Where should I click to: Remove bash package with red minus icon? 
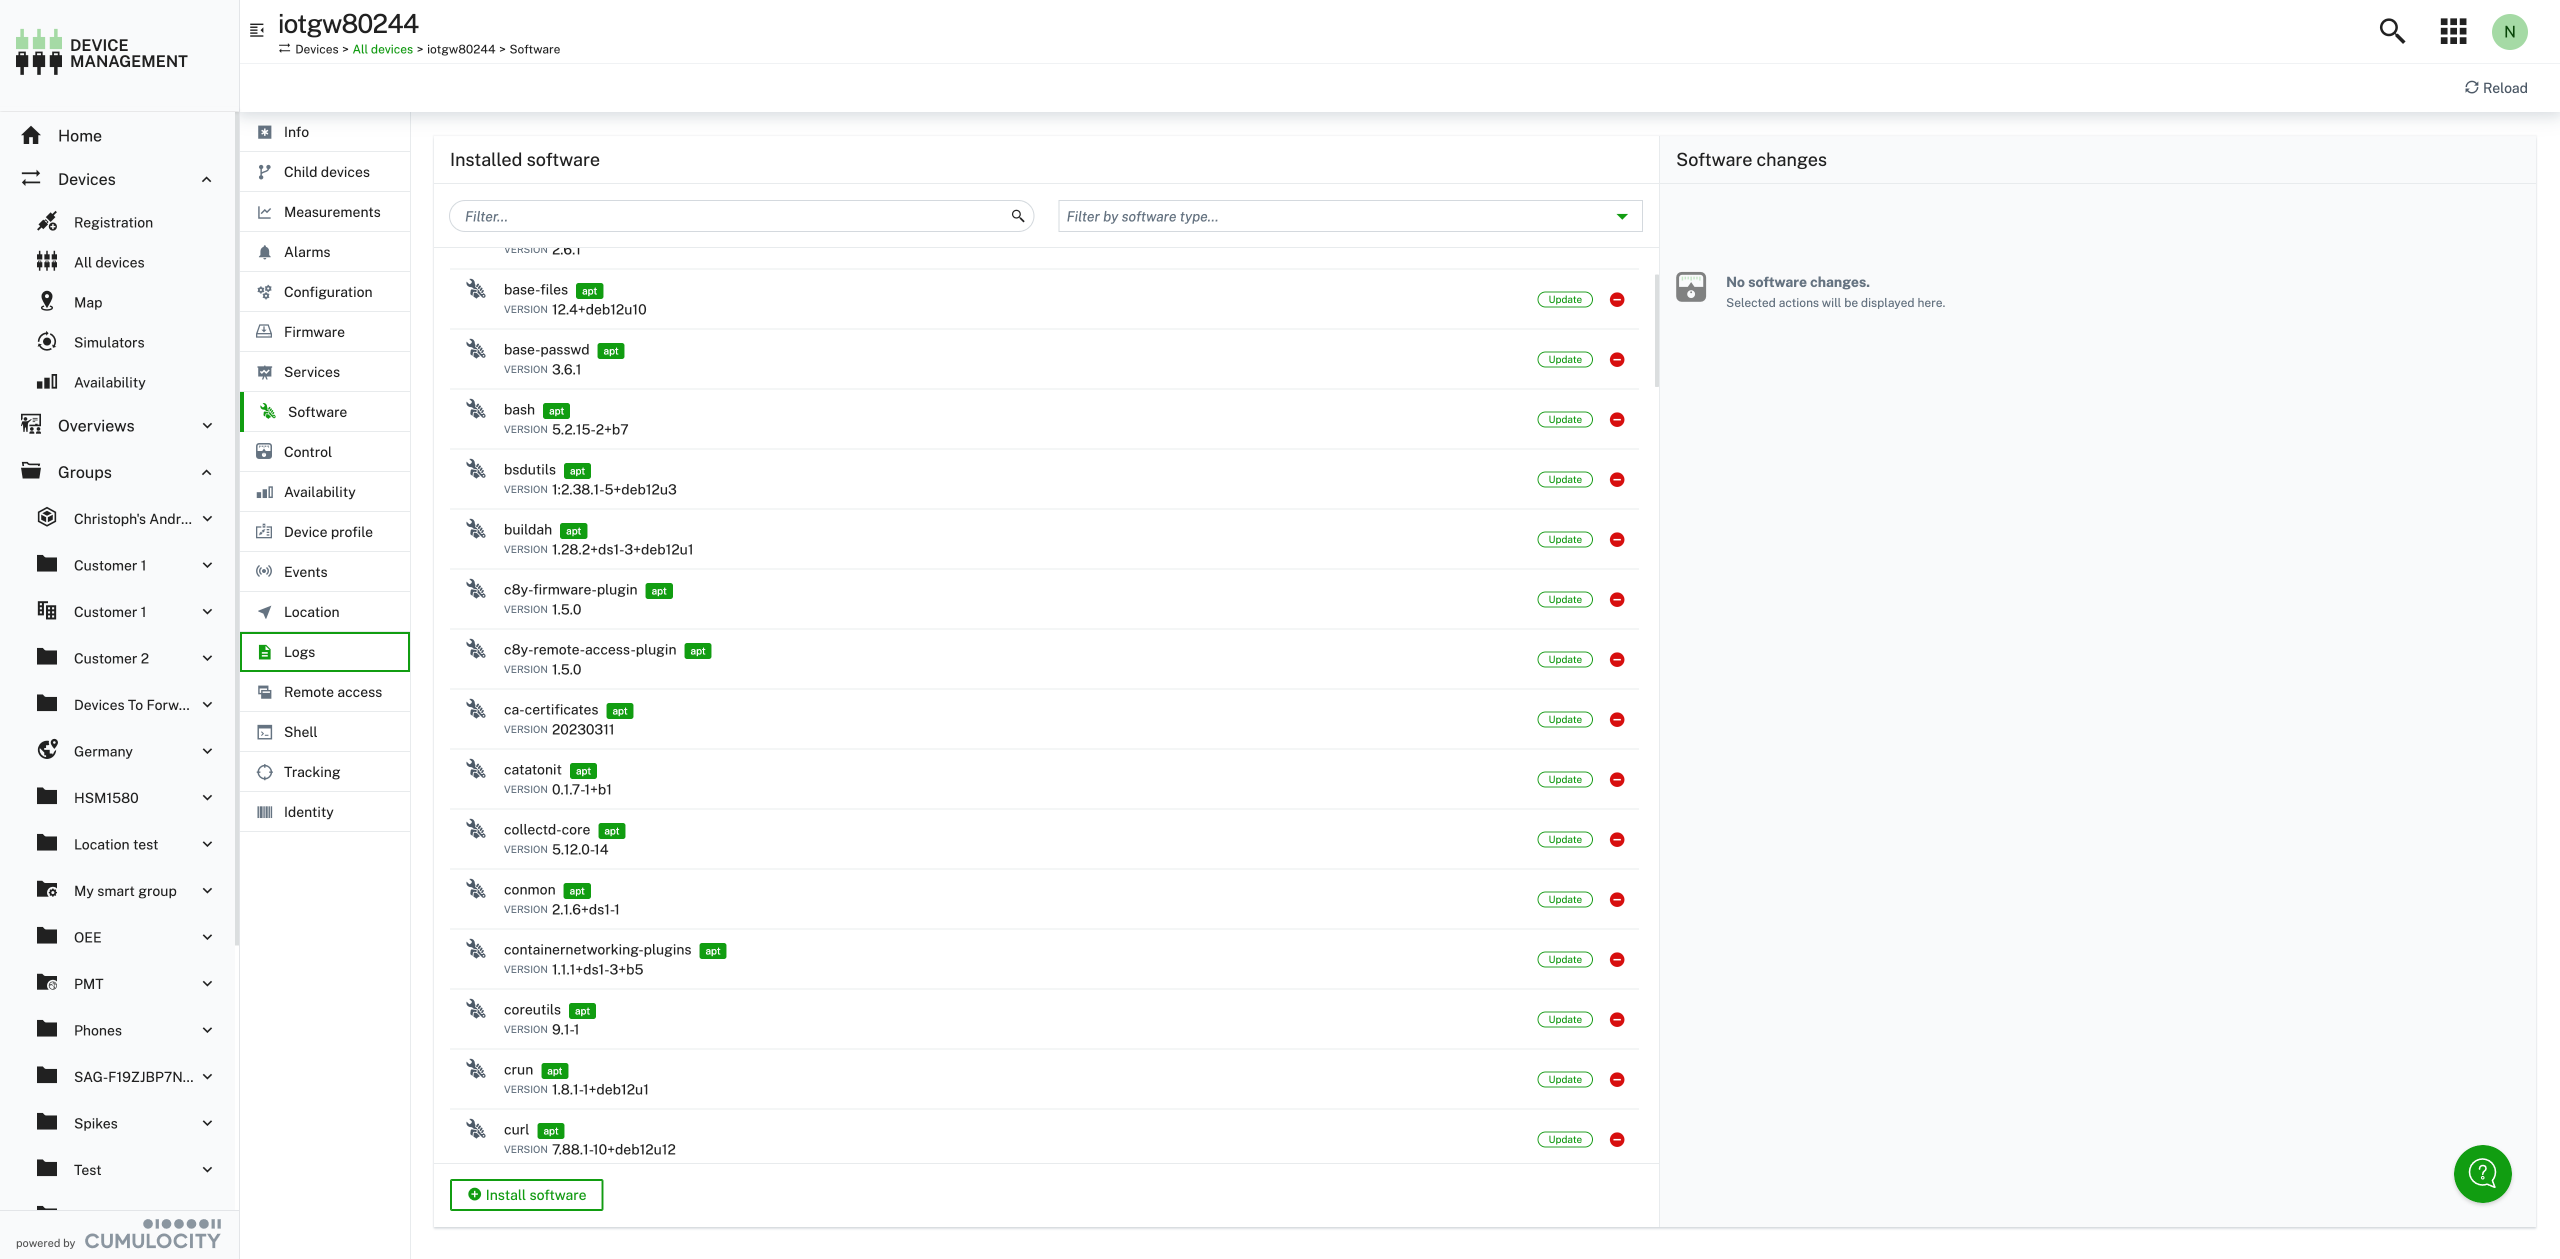pos(1617,420)
